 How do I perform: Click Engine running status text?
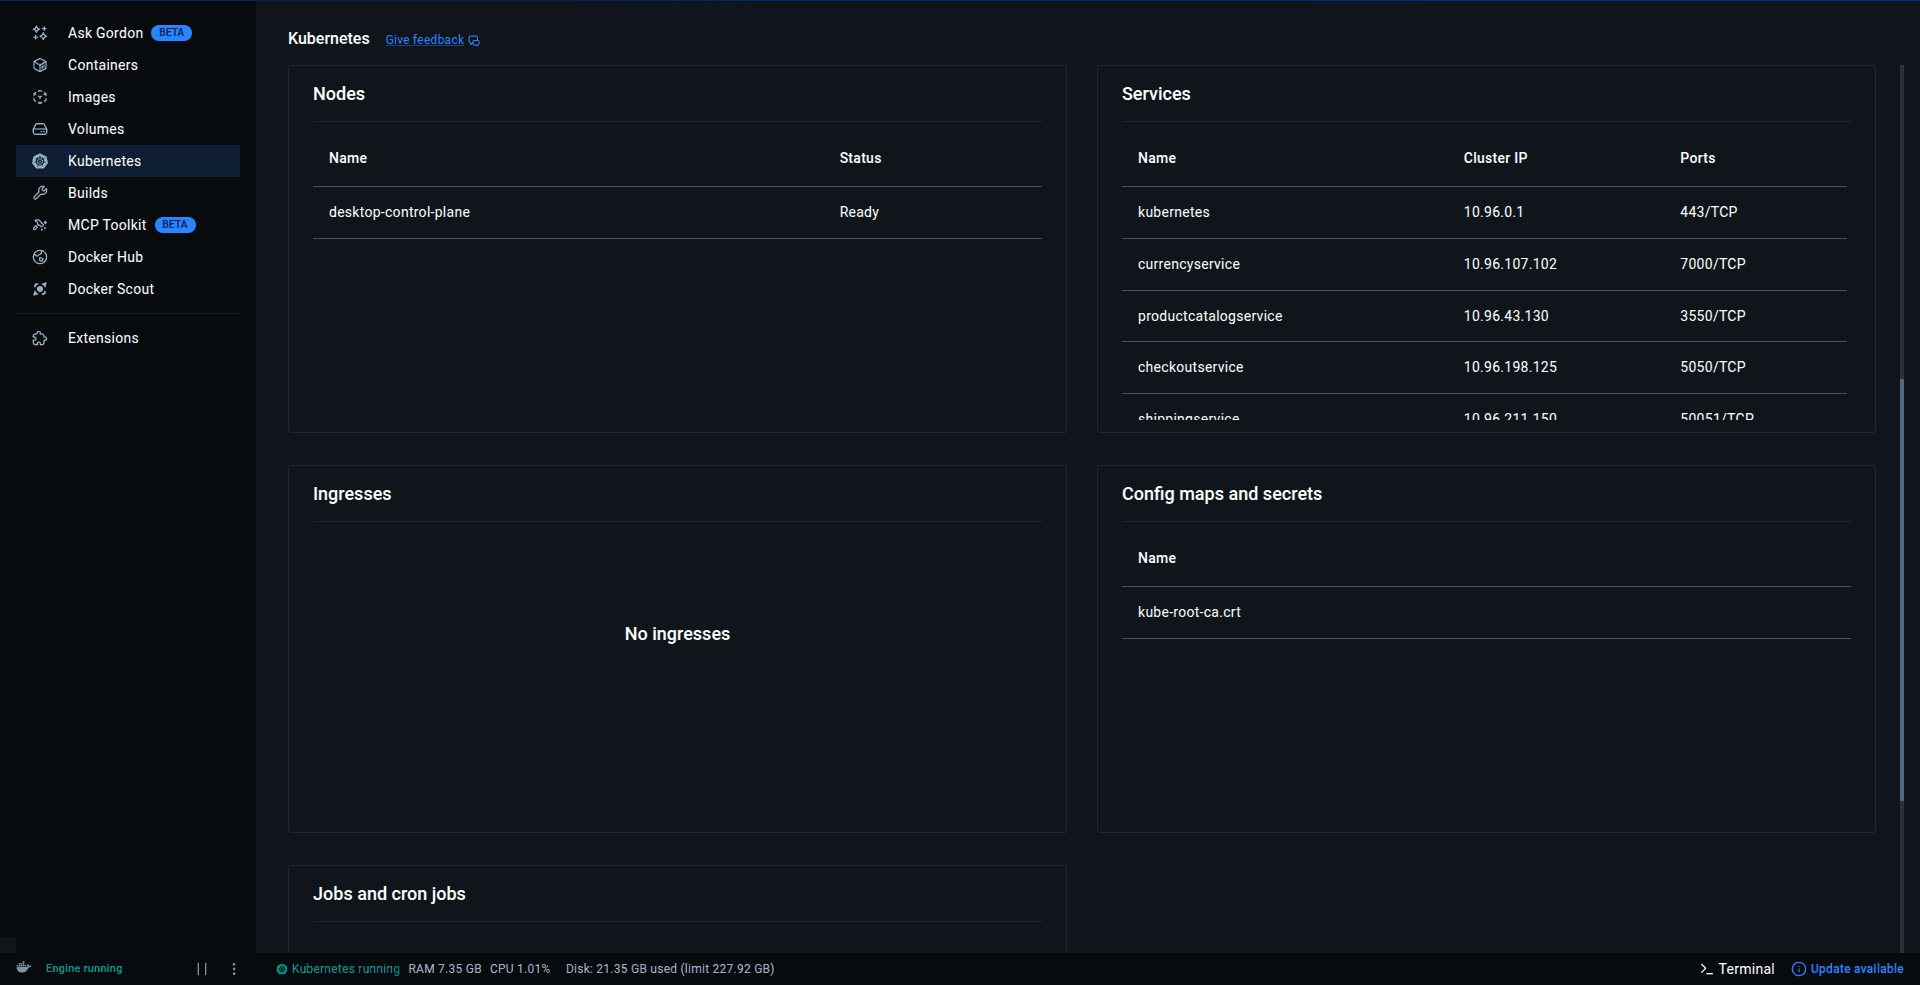pos(84,969)
